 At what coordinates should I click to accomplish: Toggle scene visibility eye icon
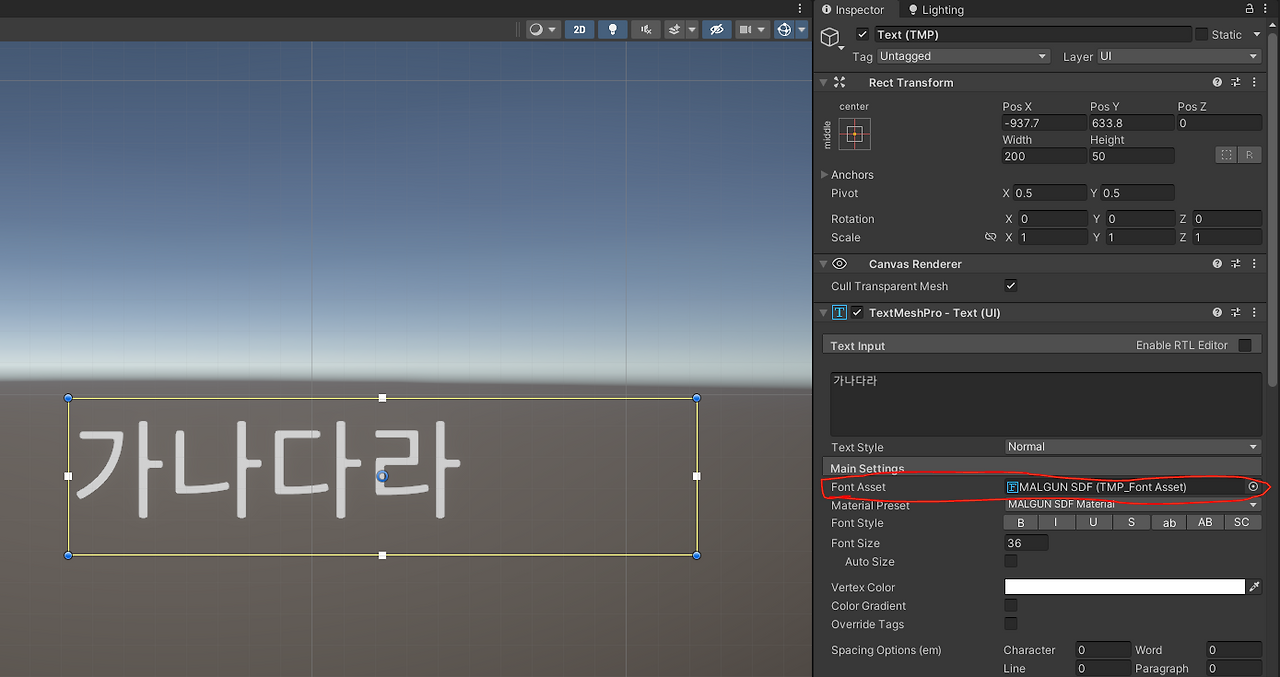pos(716,29)
